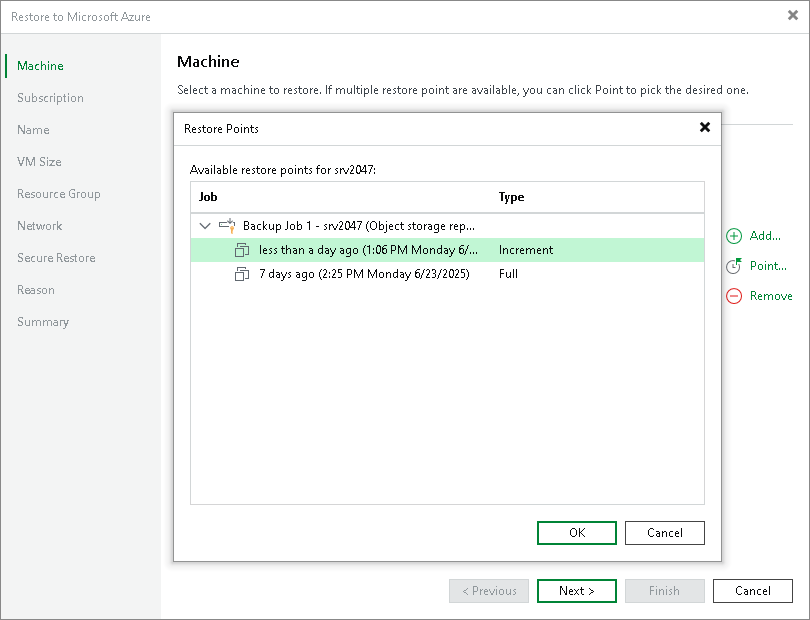Cancel the Restore to Microsoft Azure wizard
The height and width of the screenshot is (620, 810).
point(753,591)
